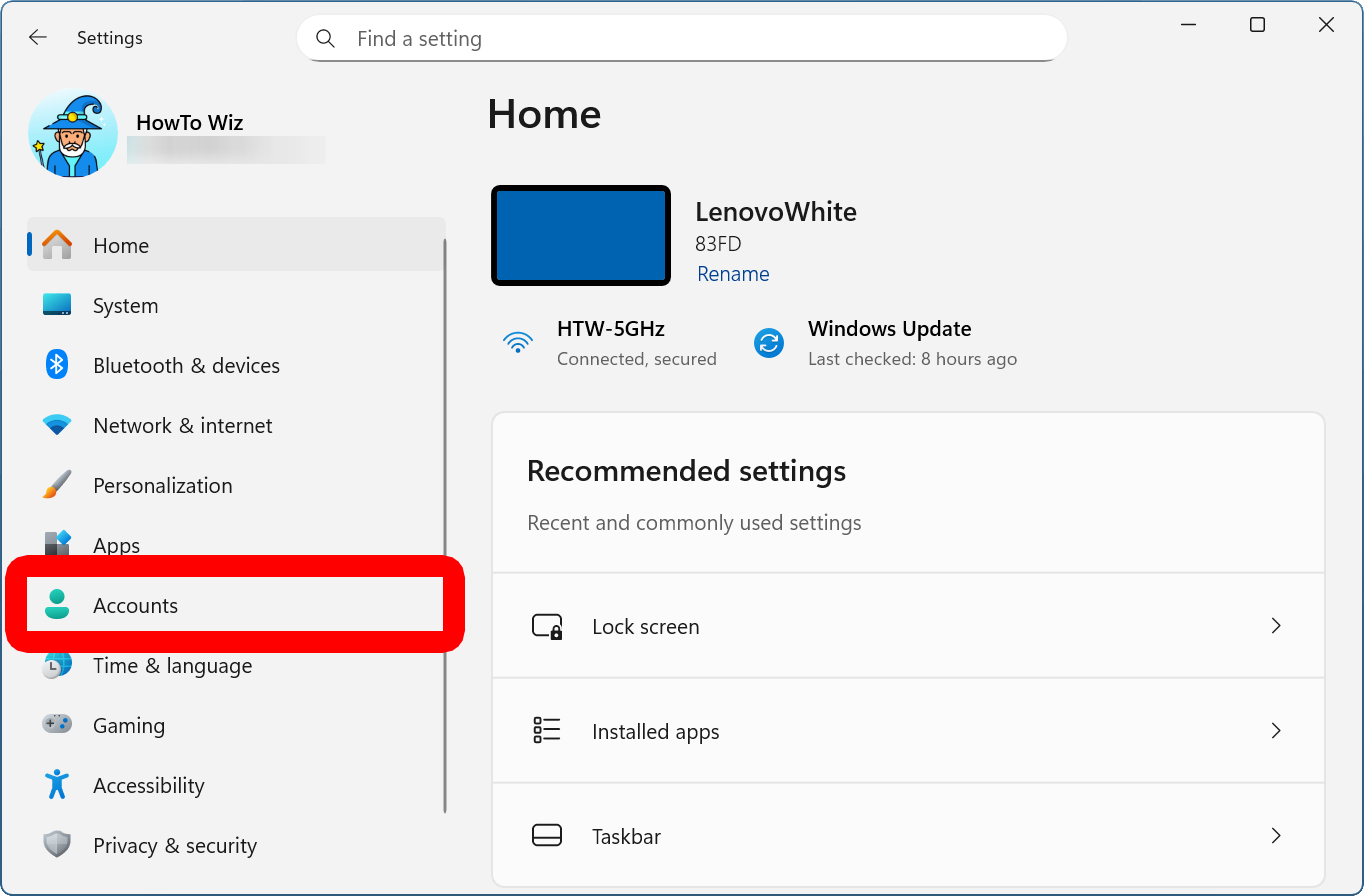Click the Accounts person icon
This screenshot has height=896, width=1364.
coord(57,605)
